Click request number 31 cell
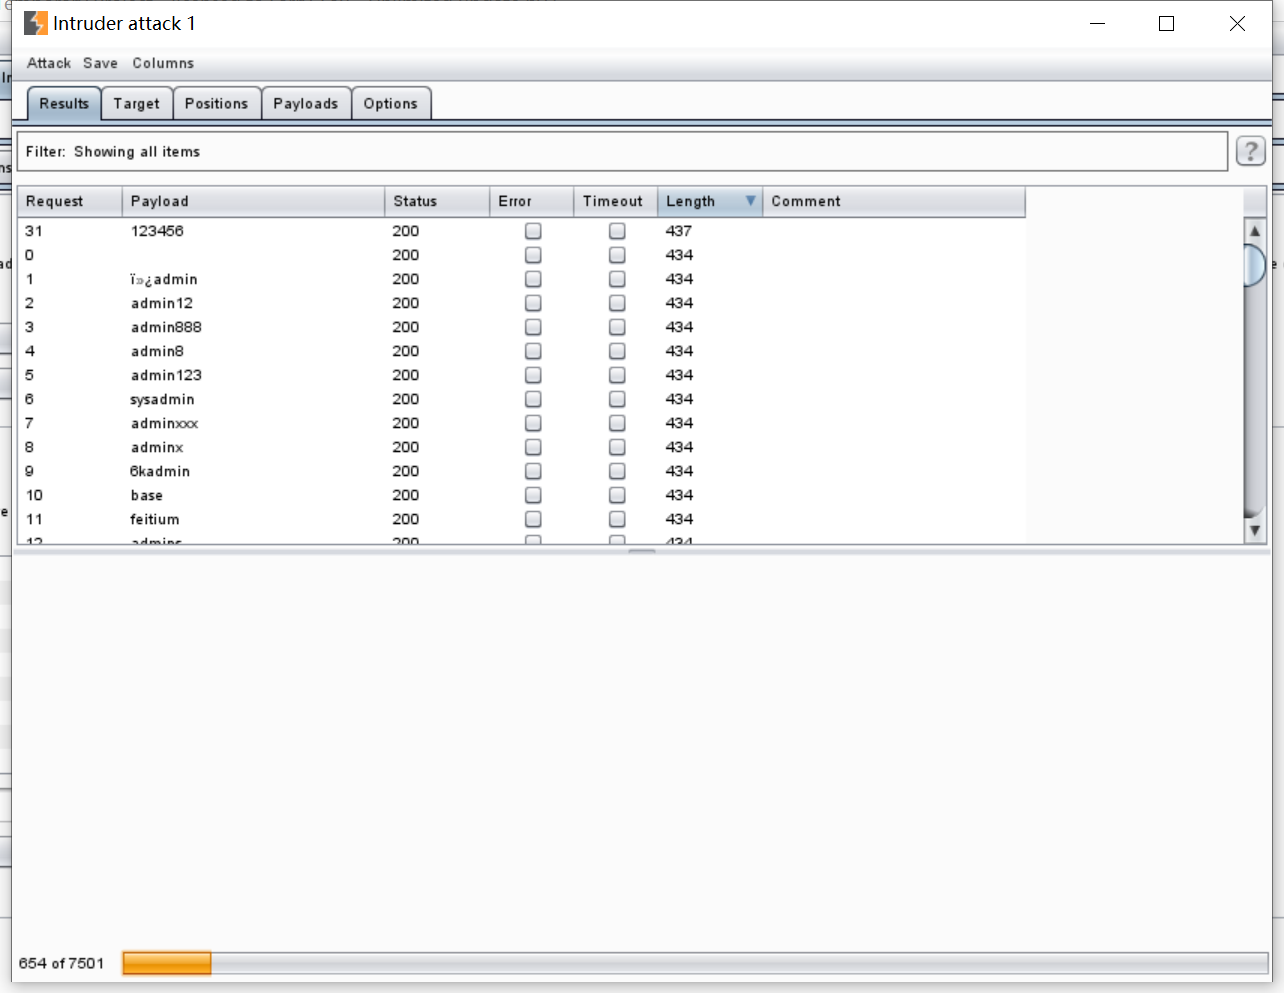 pyautogui.click(x=34, y=231)
